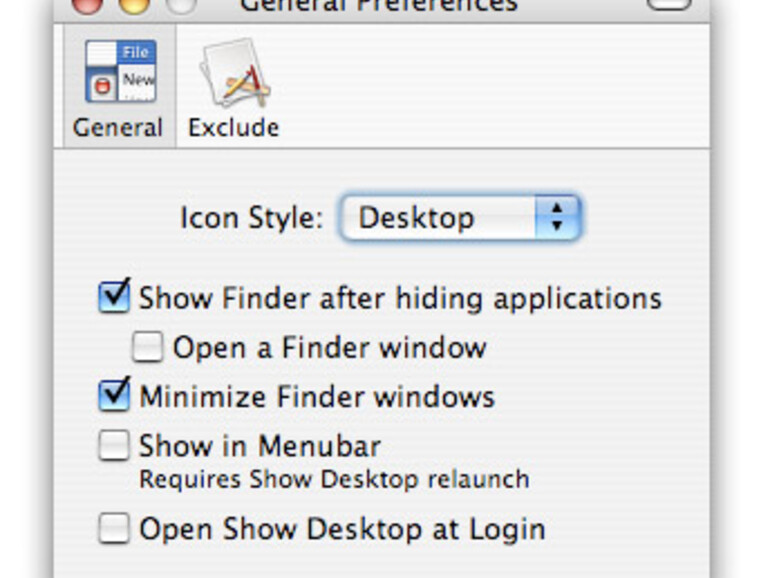The width and height of the screenshot is (770, 578).
Task: Click the Icon Style label text
Action: point(251,218)
